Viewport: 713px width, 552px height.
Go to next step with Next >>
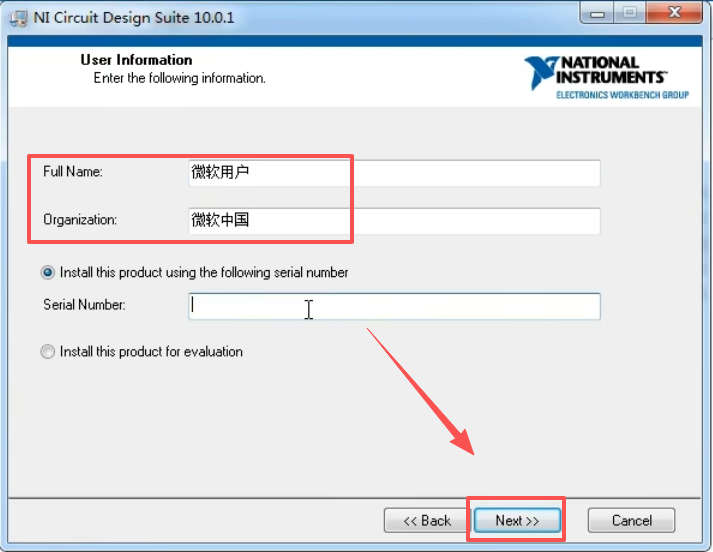517,520
